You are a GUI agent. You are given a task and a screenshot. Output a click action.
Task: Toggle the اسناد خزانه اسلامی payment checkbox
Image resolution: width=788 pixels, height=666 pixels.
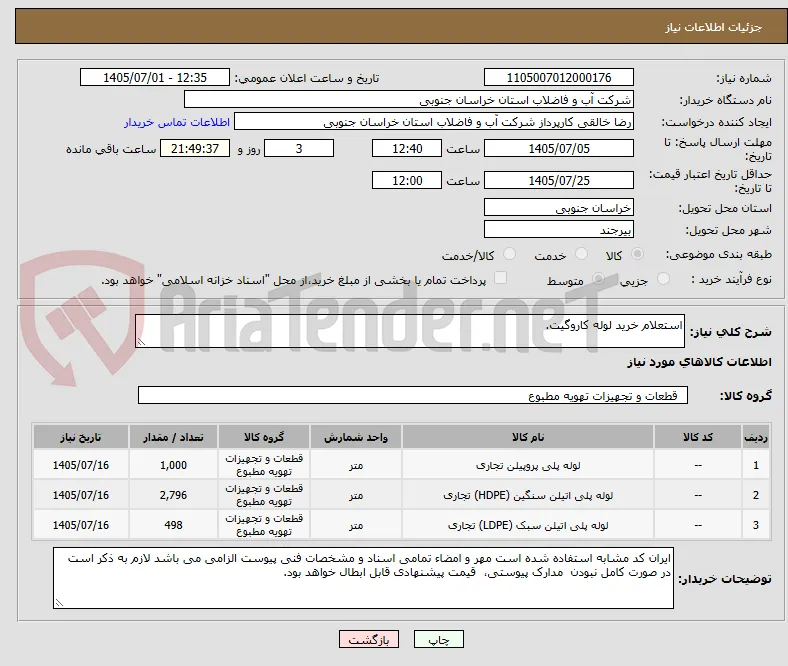[x=501, y=278]
